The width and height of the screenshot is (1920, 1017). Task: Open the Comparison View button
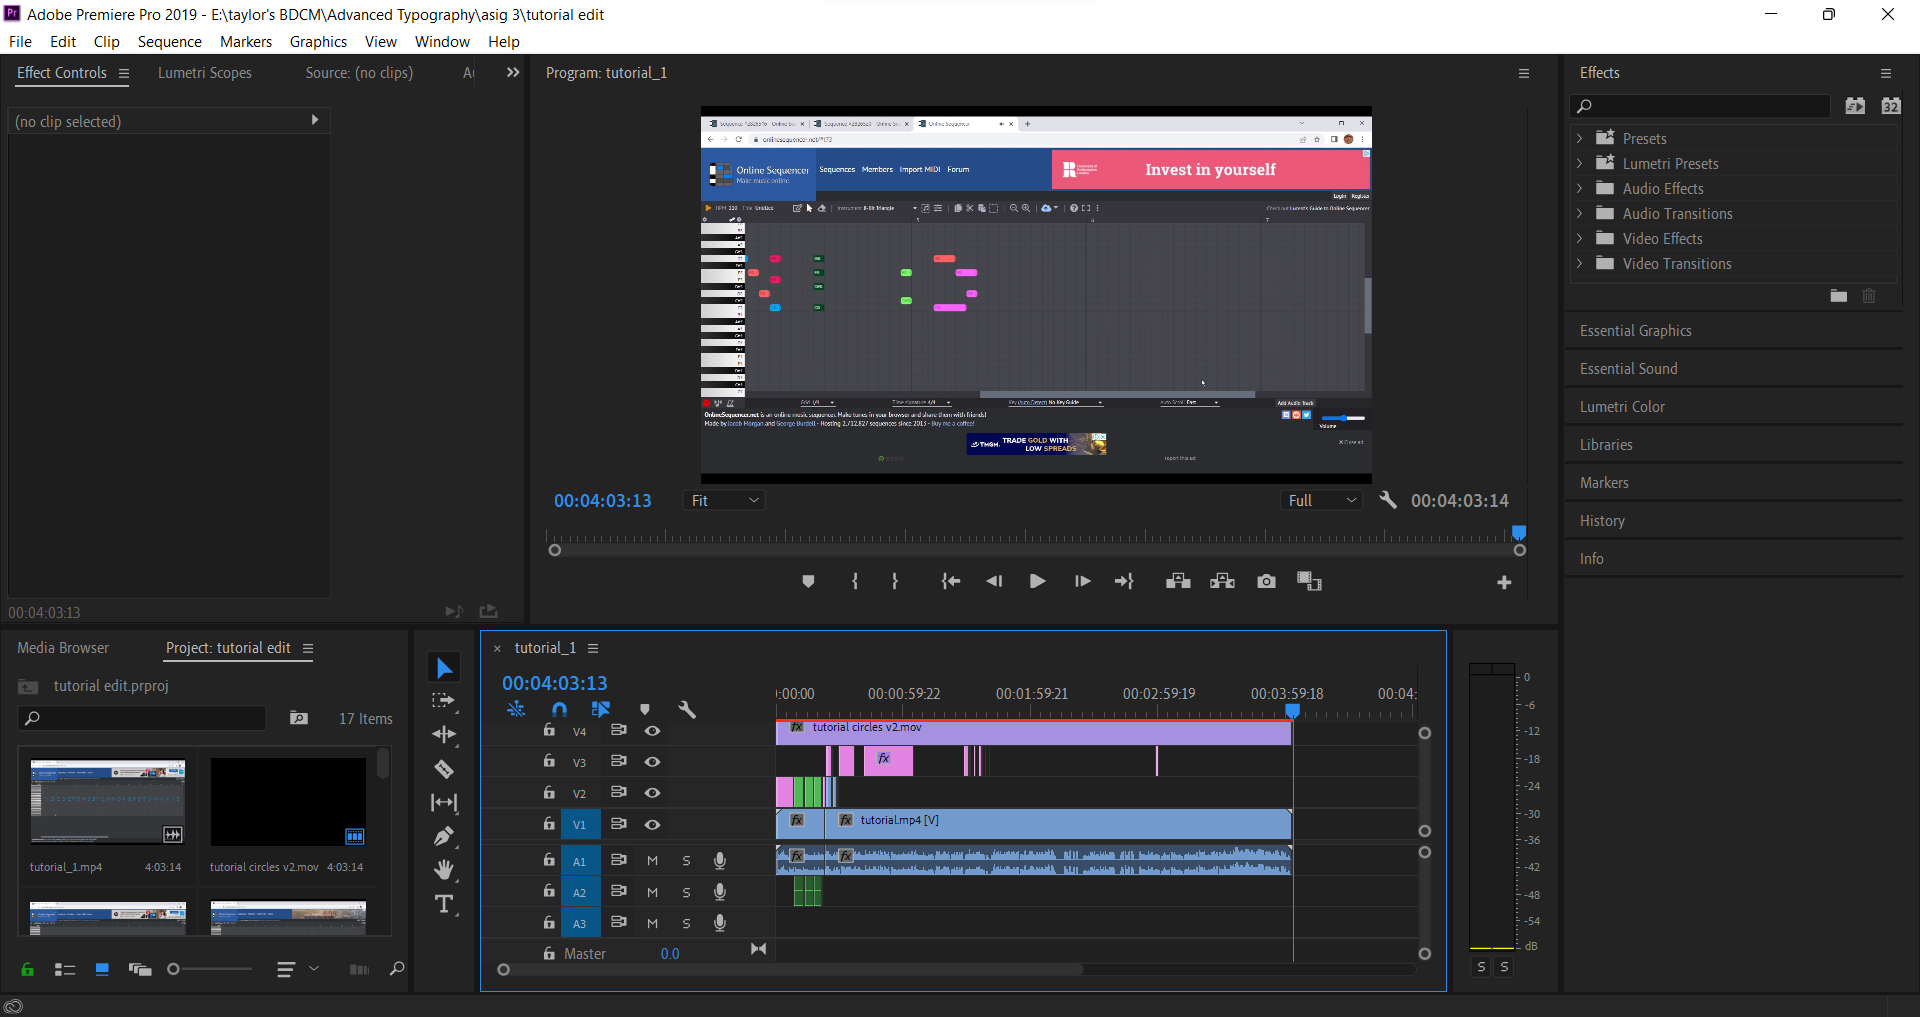(x=1309, y=582)
